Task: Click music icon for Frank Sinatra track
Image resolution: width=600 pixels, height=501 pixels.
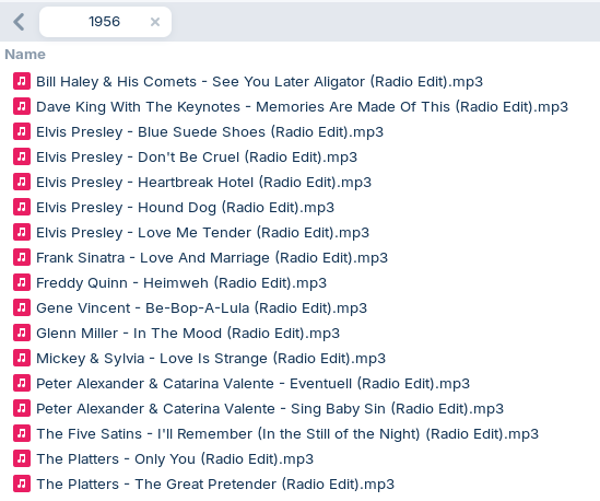Action: click(22, 257)
